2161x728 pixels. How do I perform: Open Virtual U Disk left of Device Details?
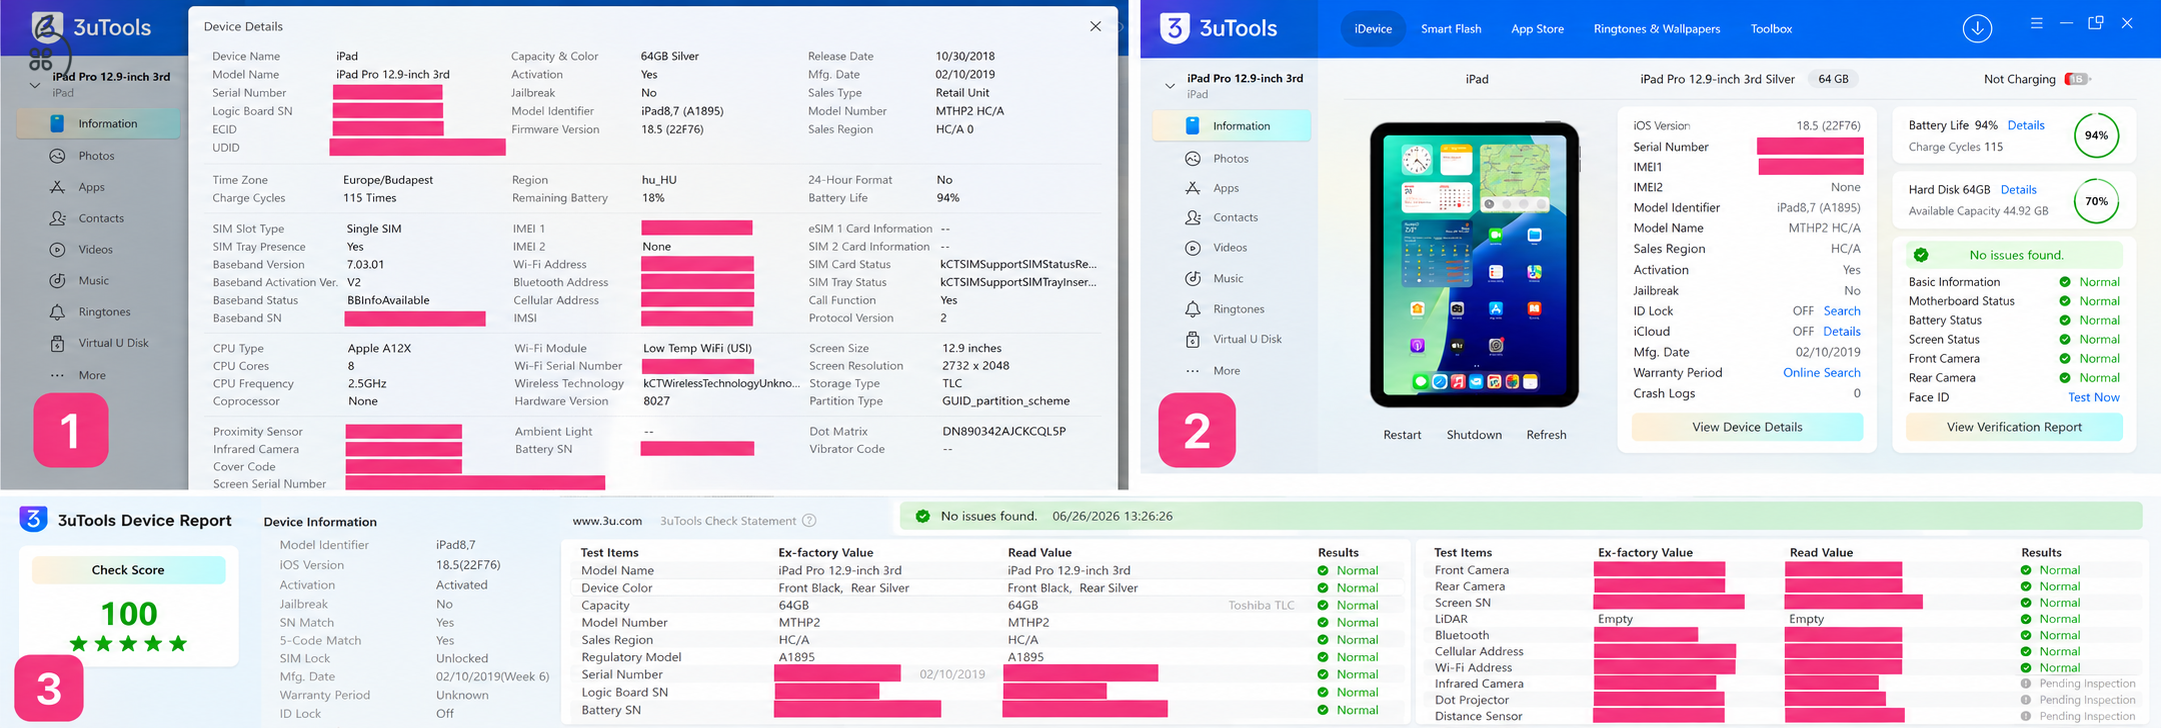pos(113,343)
